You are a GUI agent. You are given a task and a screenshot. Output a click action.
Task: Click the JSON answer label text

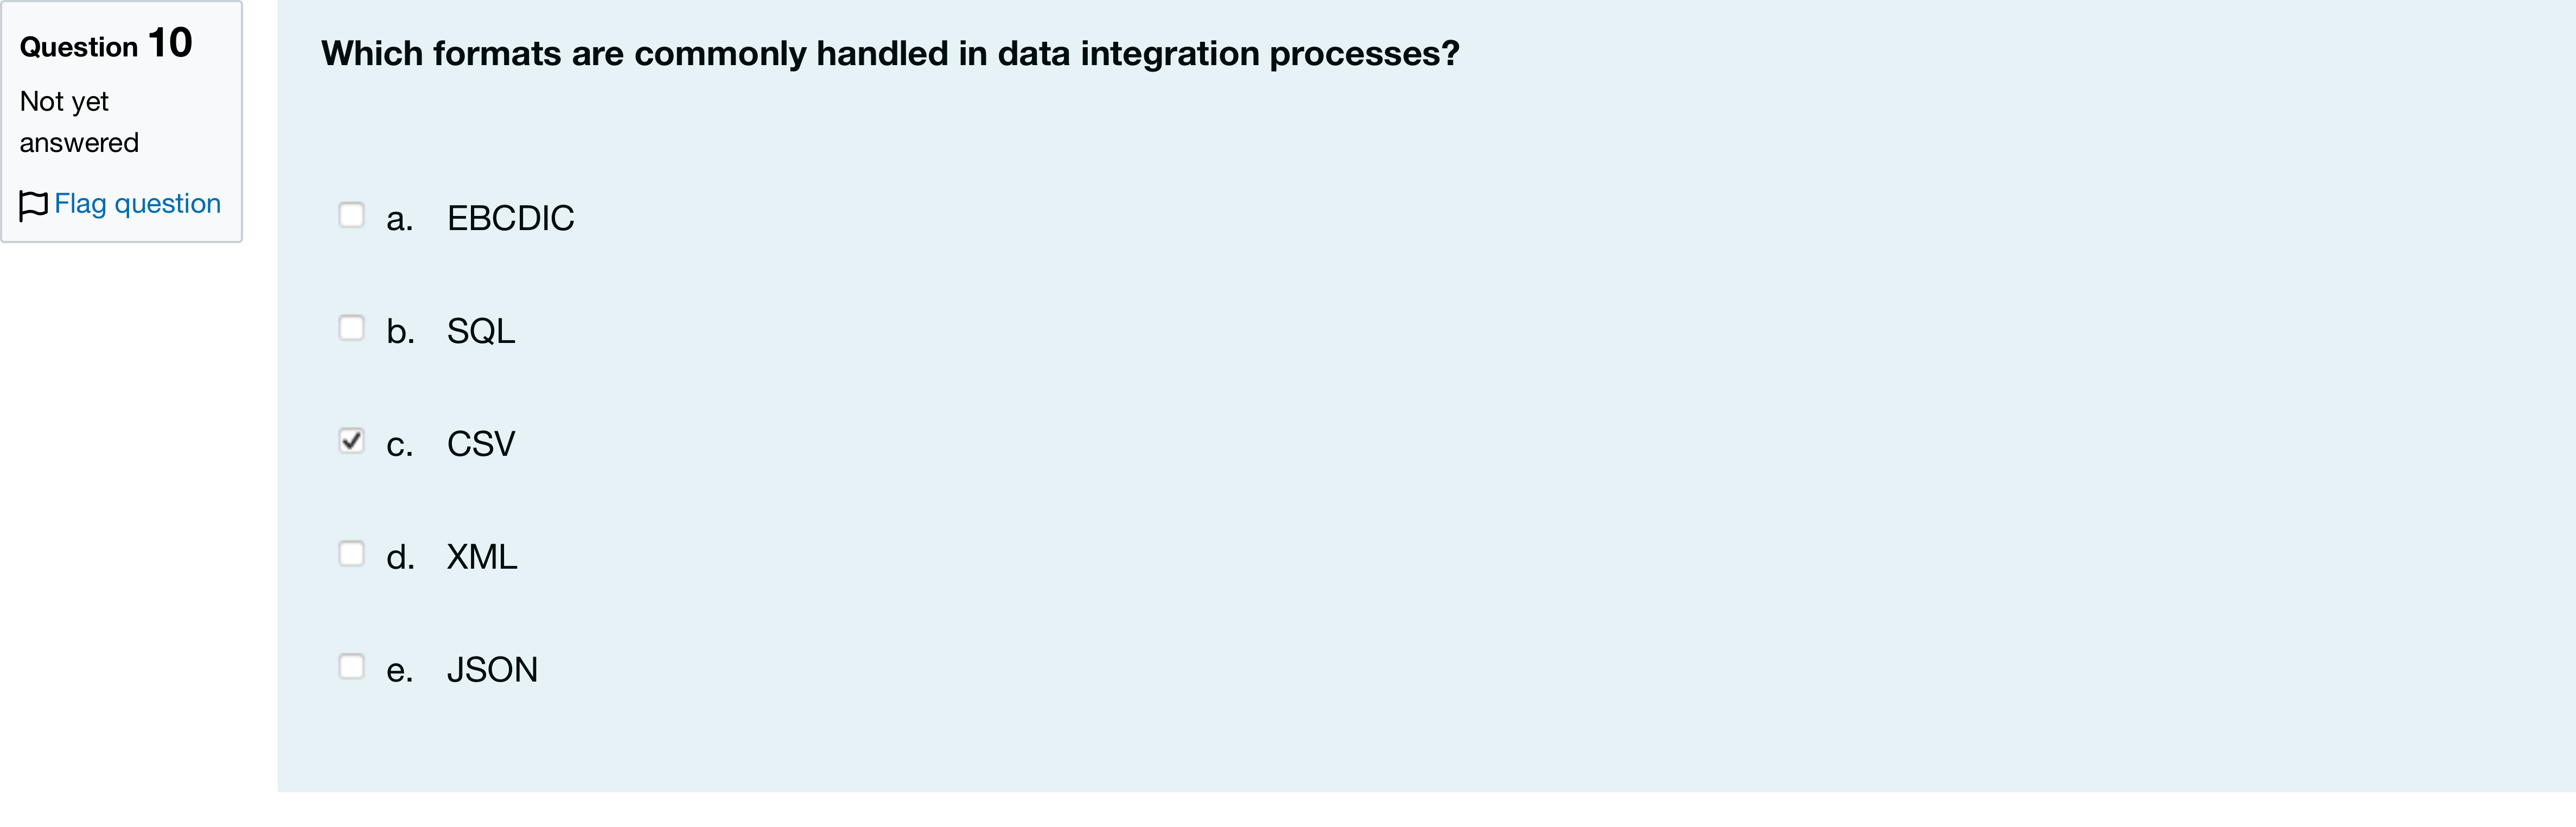pyautogui.click(x=492, y=670)
